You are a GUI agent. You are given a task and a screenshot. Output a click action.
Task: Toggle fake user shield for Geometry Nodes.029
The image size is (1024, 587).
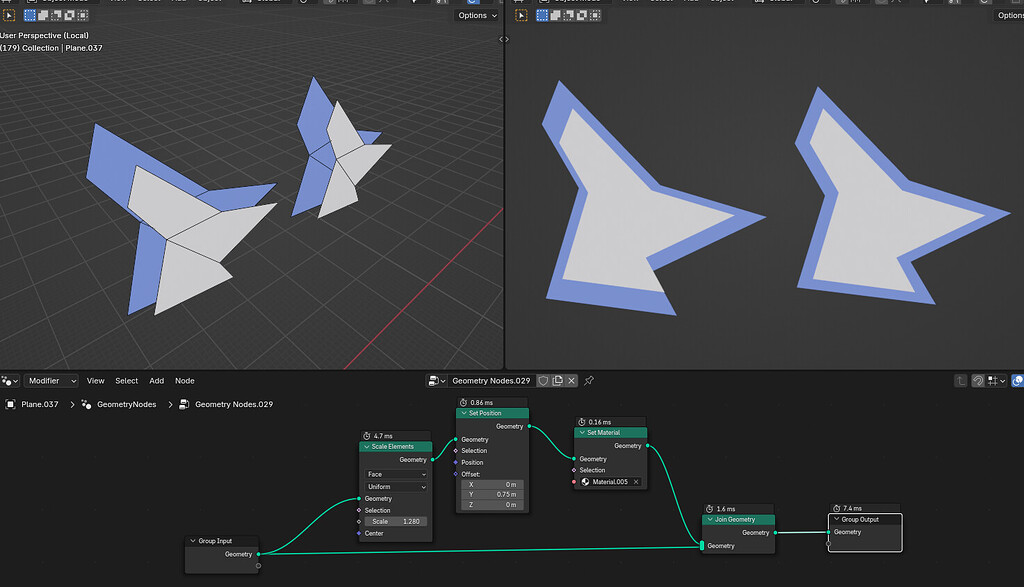[x=543, y=381]
